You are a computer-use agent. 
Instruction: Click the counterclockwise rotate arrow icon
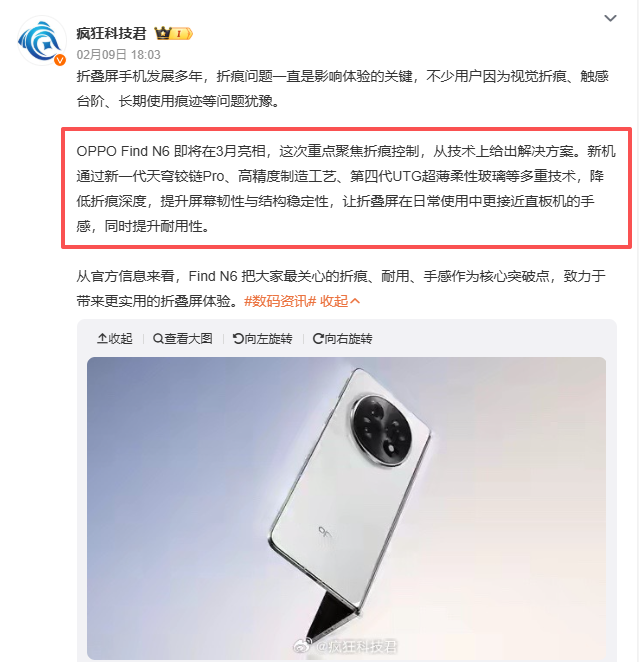(x=238, y=339)
